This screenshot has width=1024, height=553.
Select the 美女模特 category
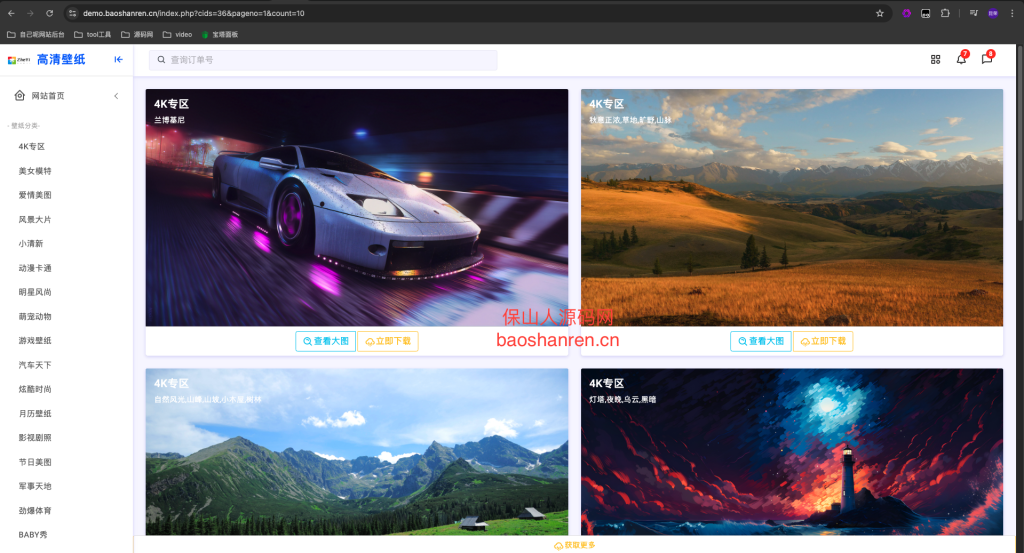[x=35, y=171]
